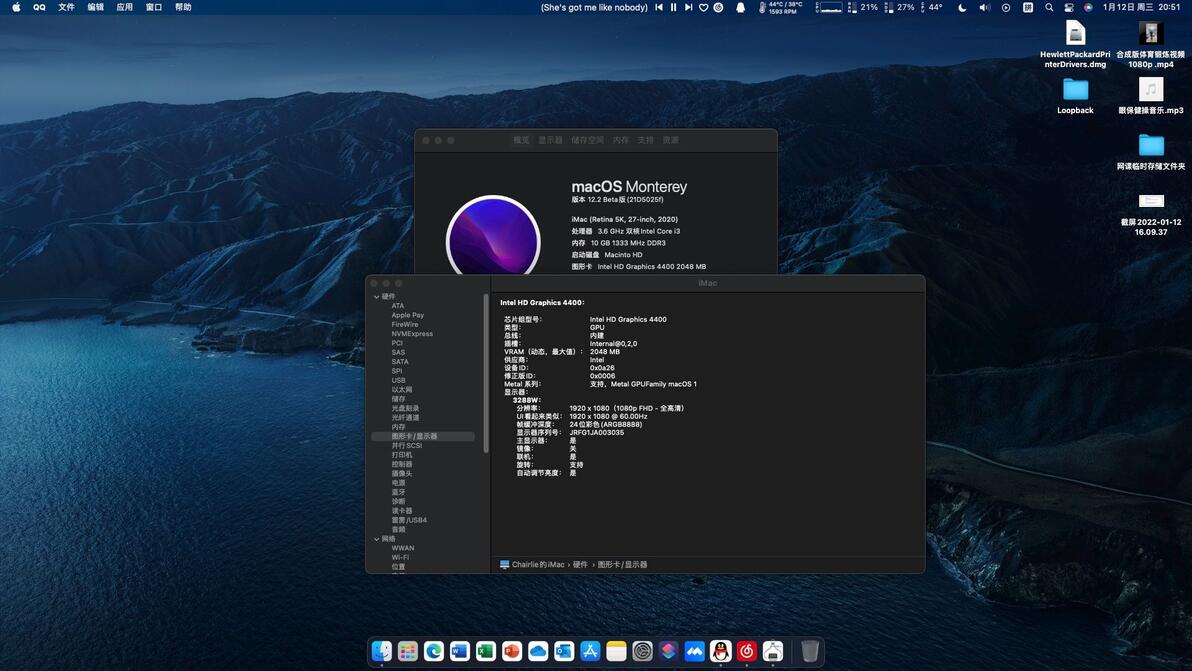Switch to 支持 tab in About This Mac
The image size is (1192, 671).
click(645, 140)
